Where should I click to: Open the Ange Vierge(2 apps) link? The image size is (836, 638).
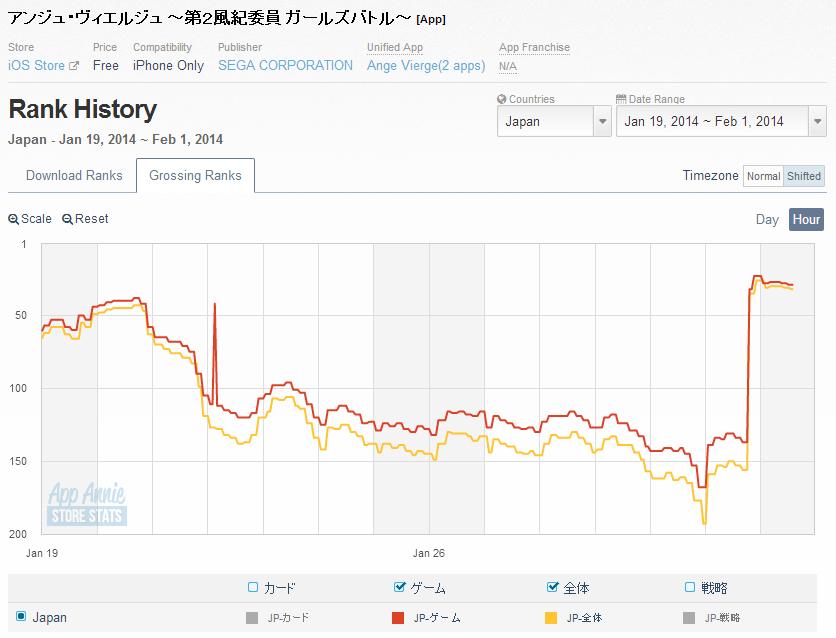click(426, 66)
